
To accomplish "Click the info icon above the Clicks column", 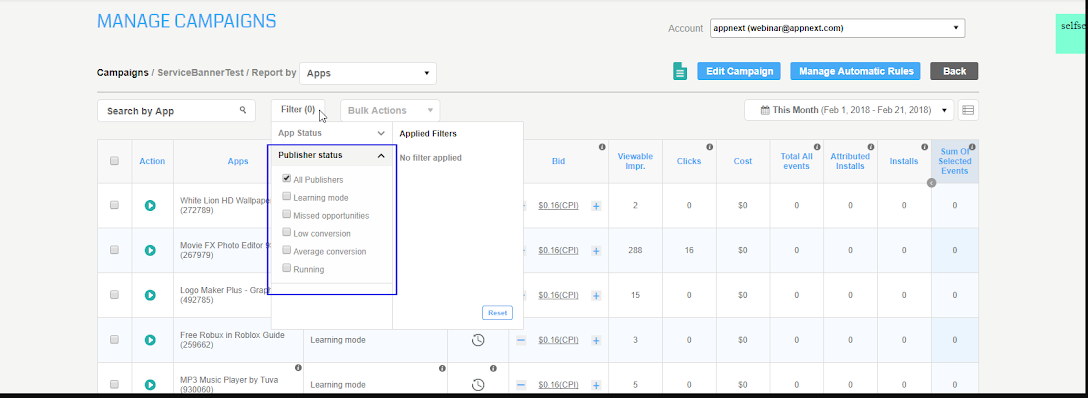I will pyautogui.click(x=709, y=147).
